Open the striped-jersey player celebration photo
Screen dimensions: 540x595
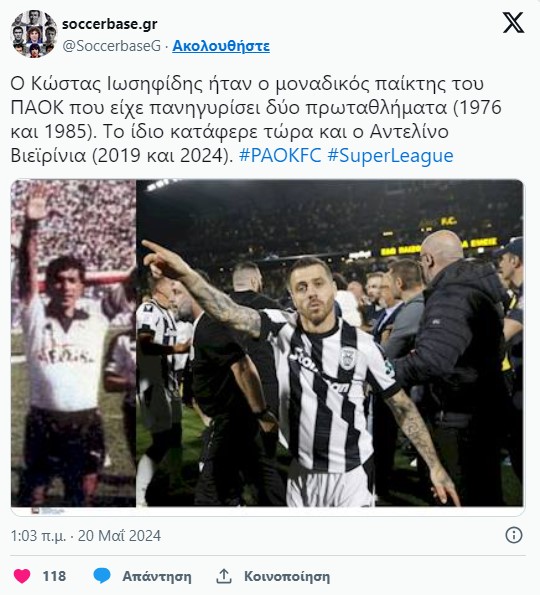(x=330, y=343)
